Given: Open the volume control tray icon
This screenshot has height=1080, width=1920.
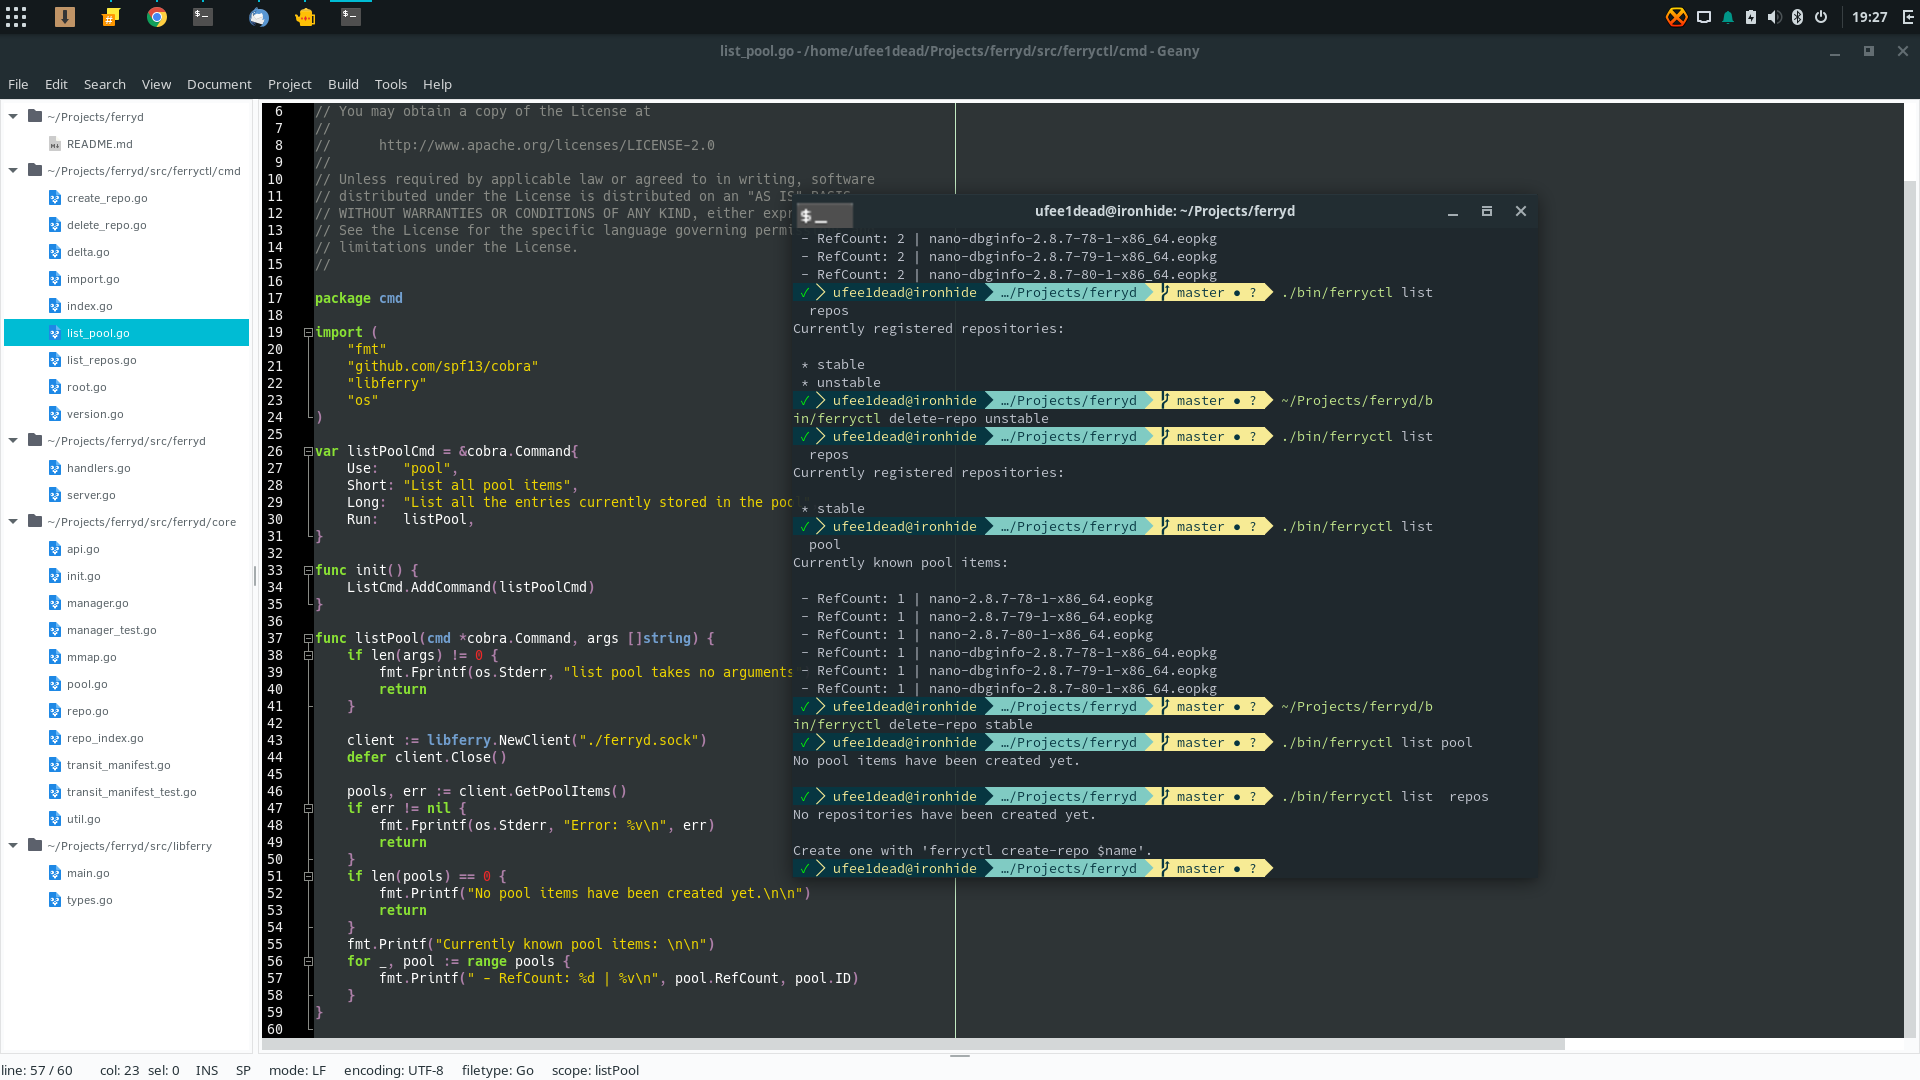Looking at the screenshot, I should coord(1774,17).
